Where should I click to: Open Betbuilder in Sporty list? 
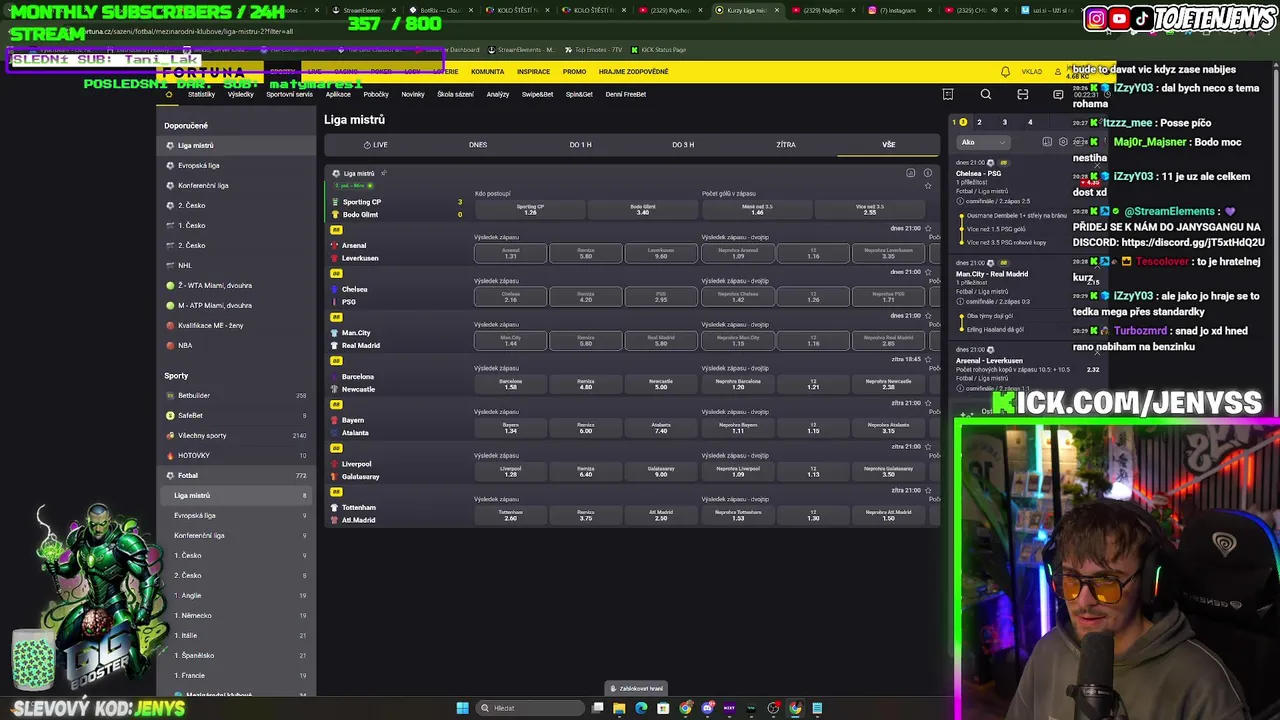pos(238,395)
